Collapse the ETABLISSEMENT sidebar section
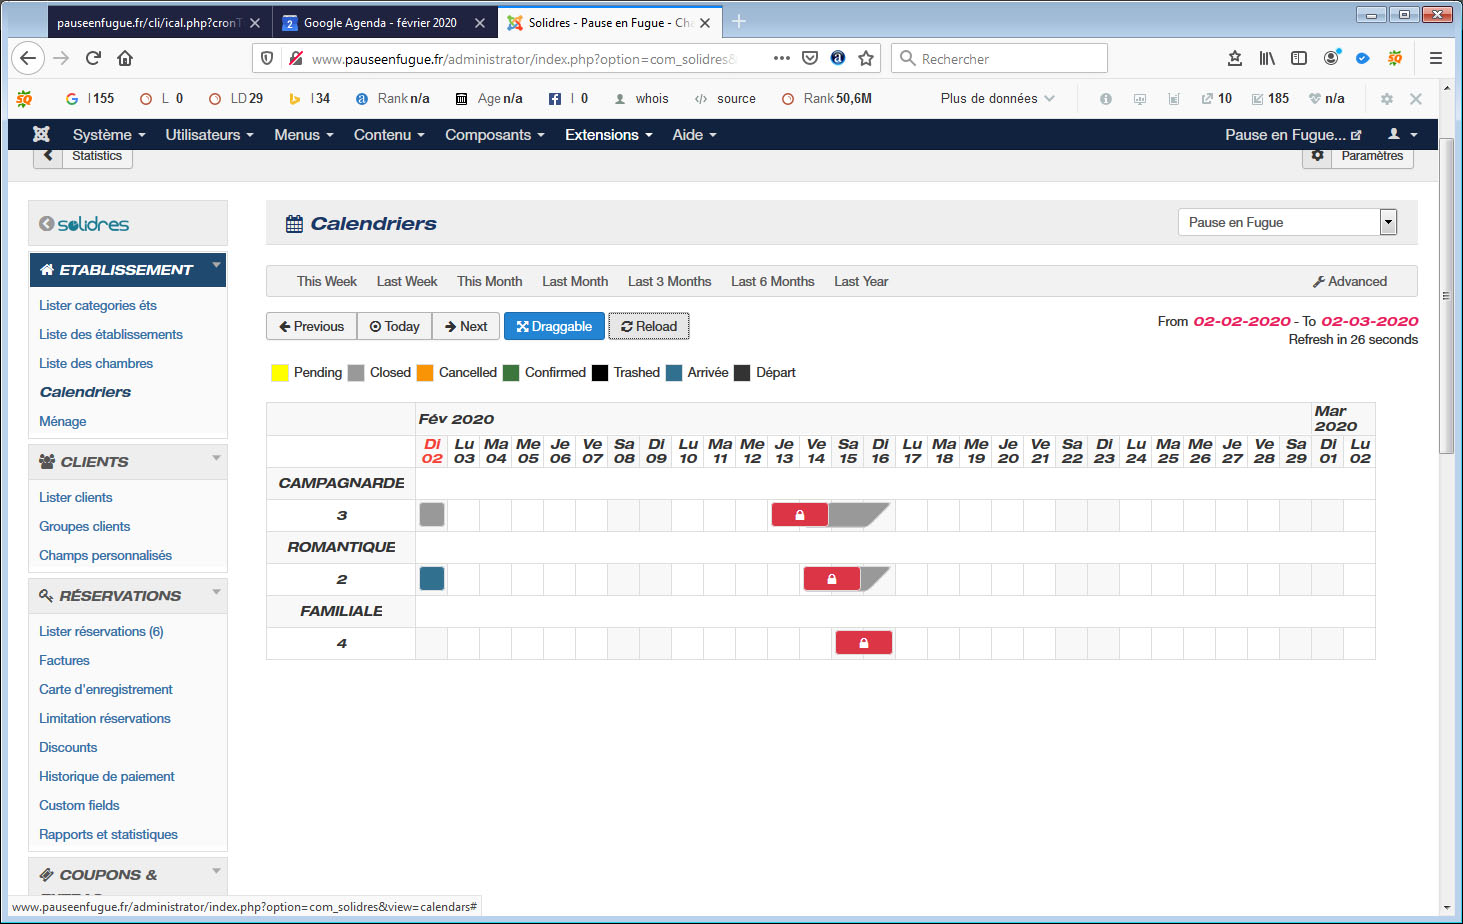The height and width of the screenshot is (924, 1463). (x=216, y=266)
